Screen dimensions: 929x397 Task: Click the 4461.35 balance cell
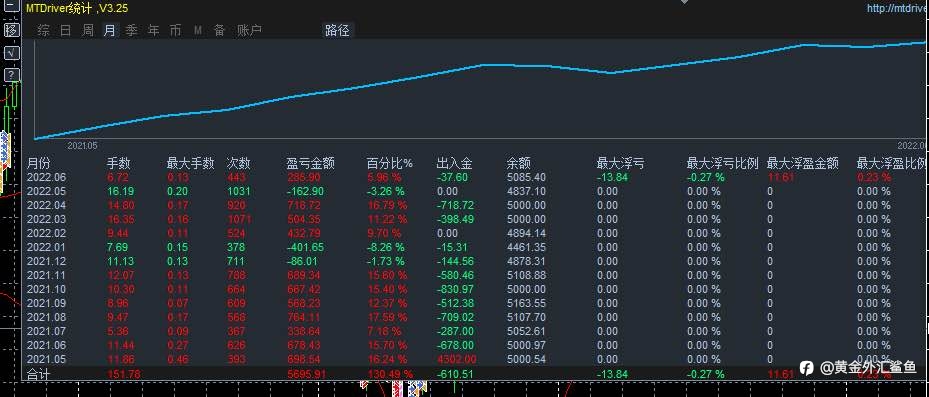click(x=526, y=247)
